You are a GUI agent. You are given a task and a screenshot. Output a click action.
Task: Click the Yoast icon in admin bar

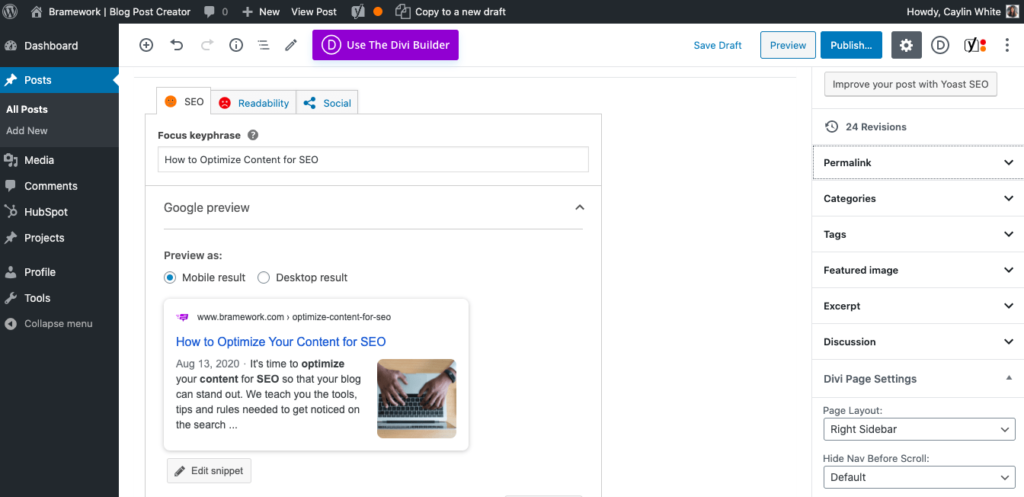pos(358,12)
